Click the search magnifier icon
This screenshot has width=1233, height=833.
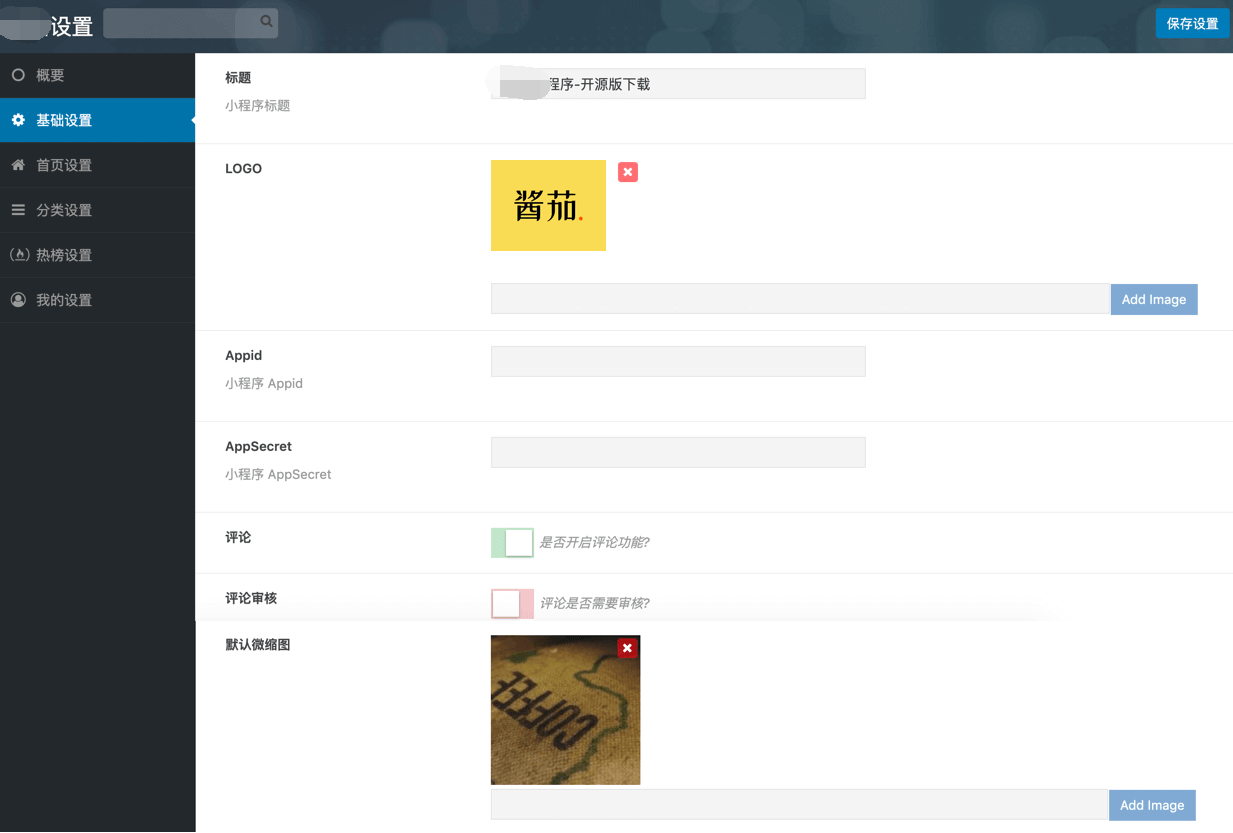point(265,21)
